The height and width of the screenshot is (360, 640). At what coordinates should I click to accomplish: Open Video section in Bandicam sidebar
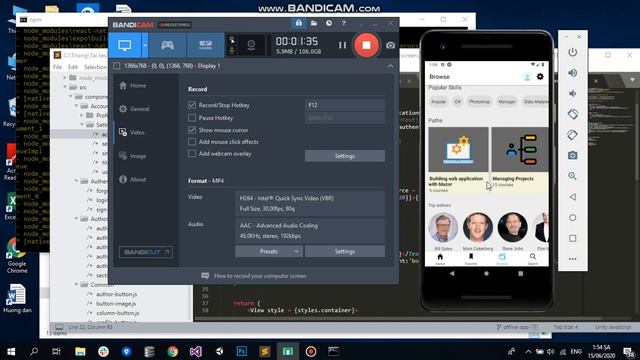pos(131,132)
